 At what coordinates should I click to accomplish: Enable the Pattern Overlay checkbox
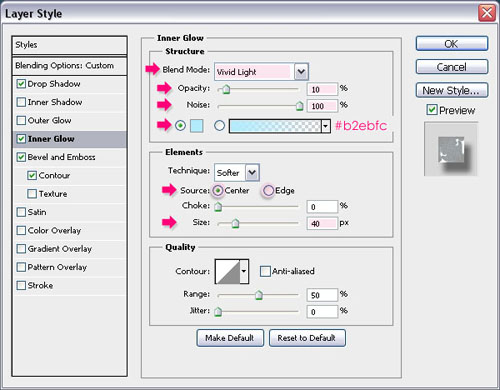(21, 267)
